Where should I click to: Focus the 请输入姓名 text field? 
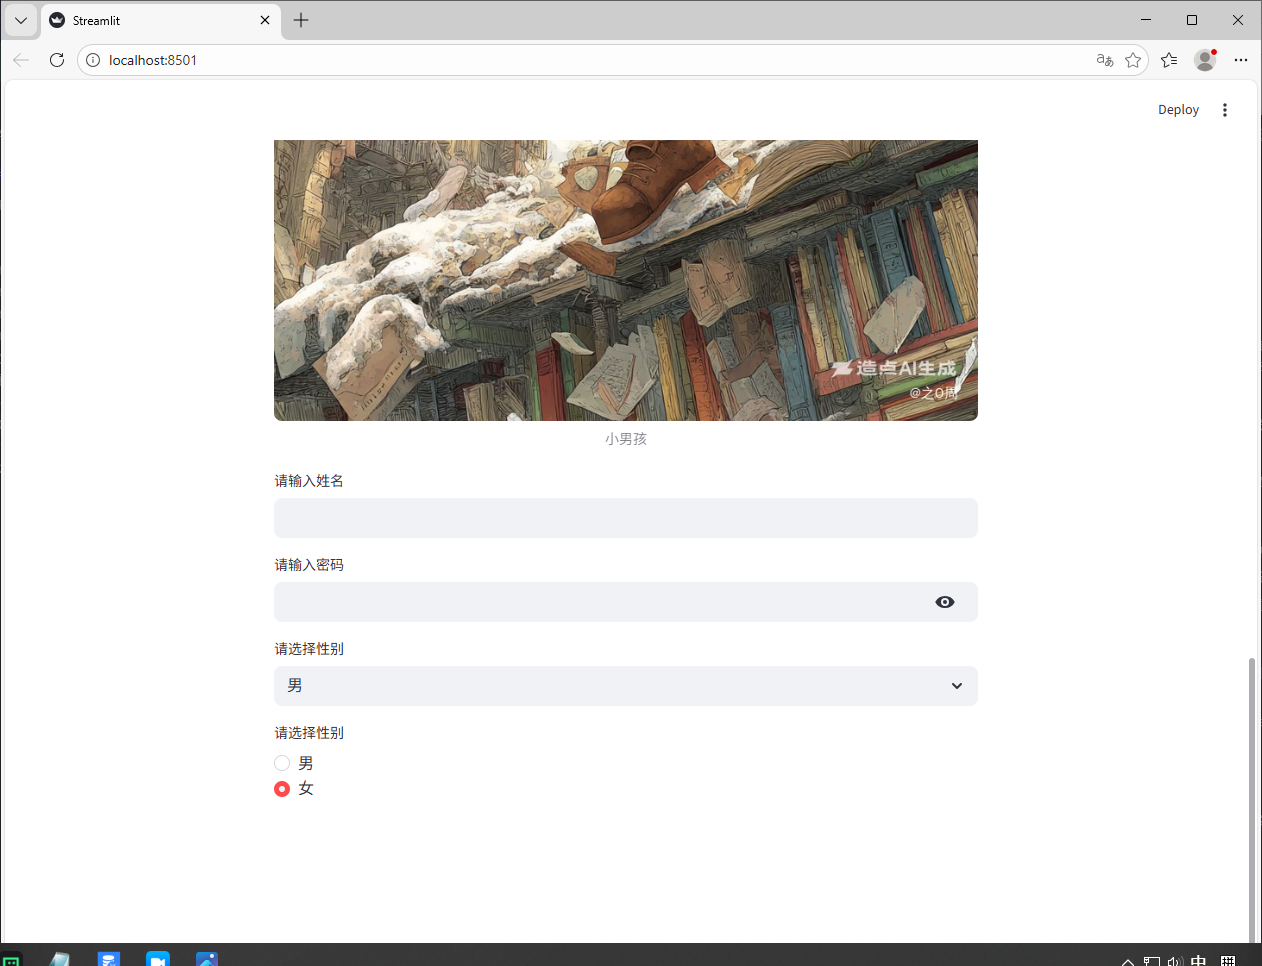[626, 518]
